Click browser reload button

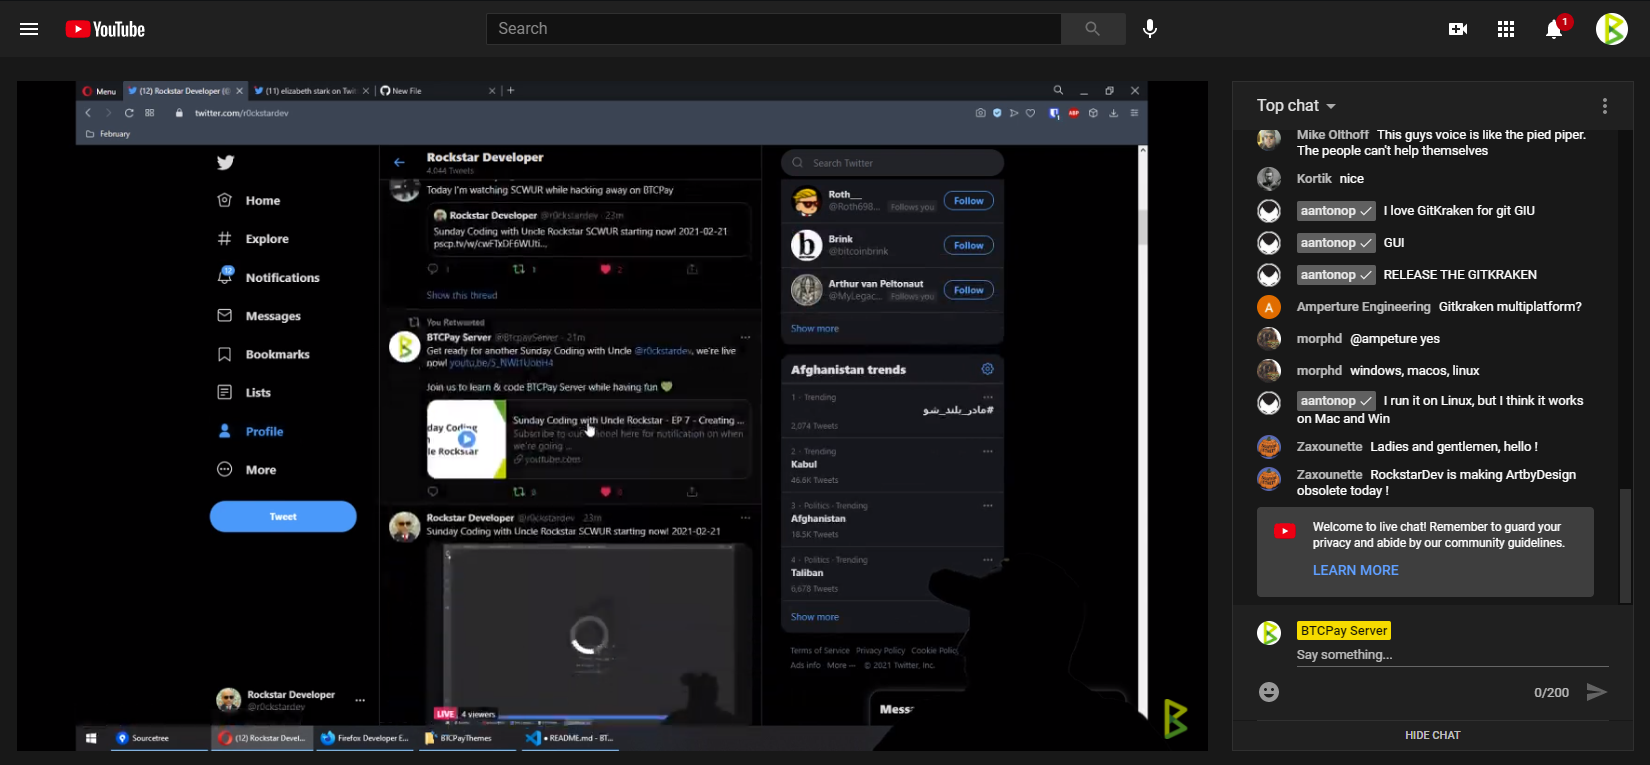[129, 113]
